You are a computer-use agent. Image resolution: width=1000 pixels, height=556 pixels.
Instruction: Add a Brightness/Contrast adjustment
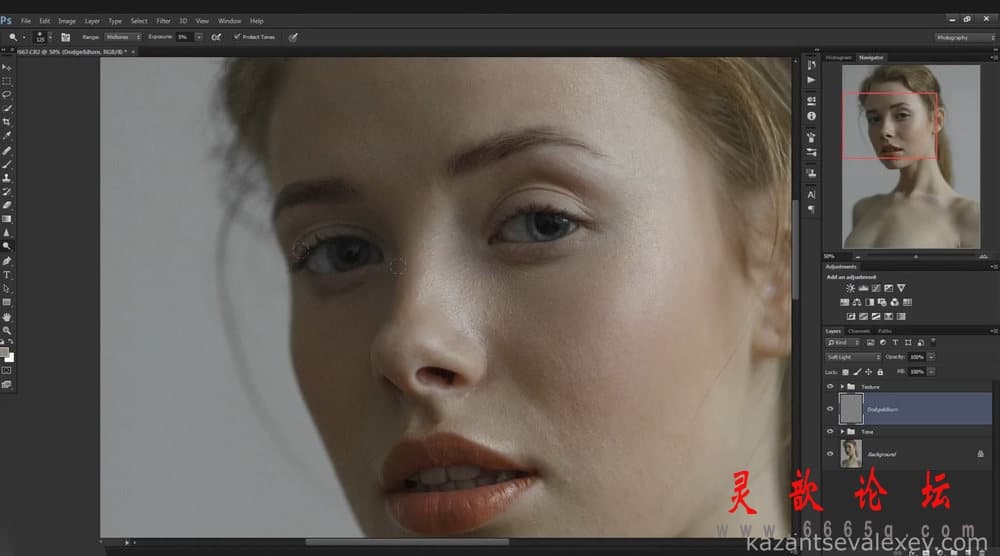click(x=850, y=288)
